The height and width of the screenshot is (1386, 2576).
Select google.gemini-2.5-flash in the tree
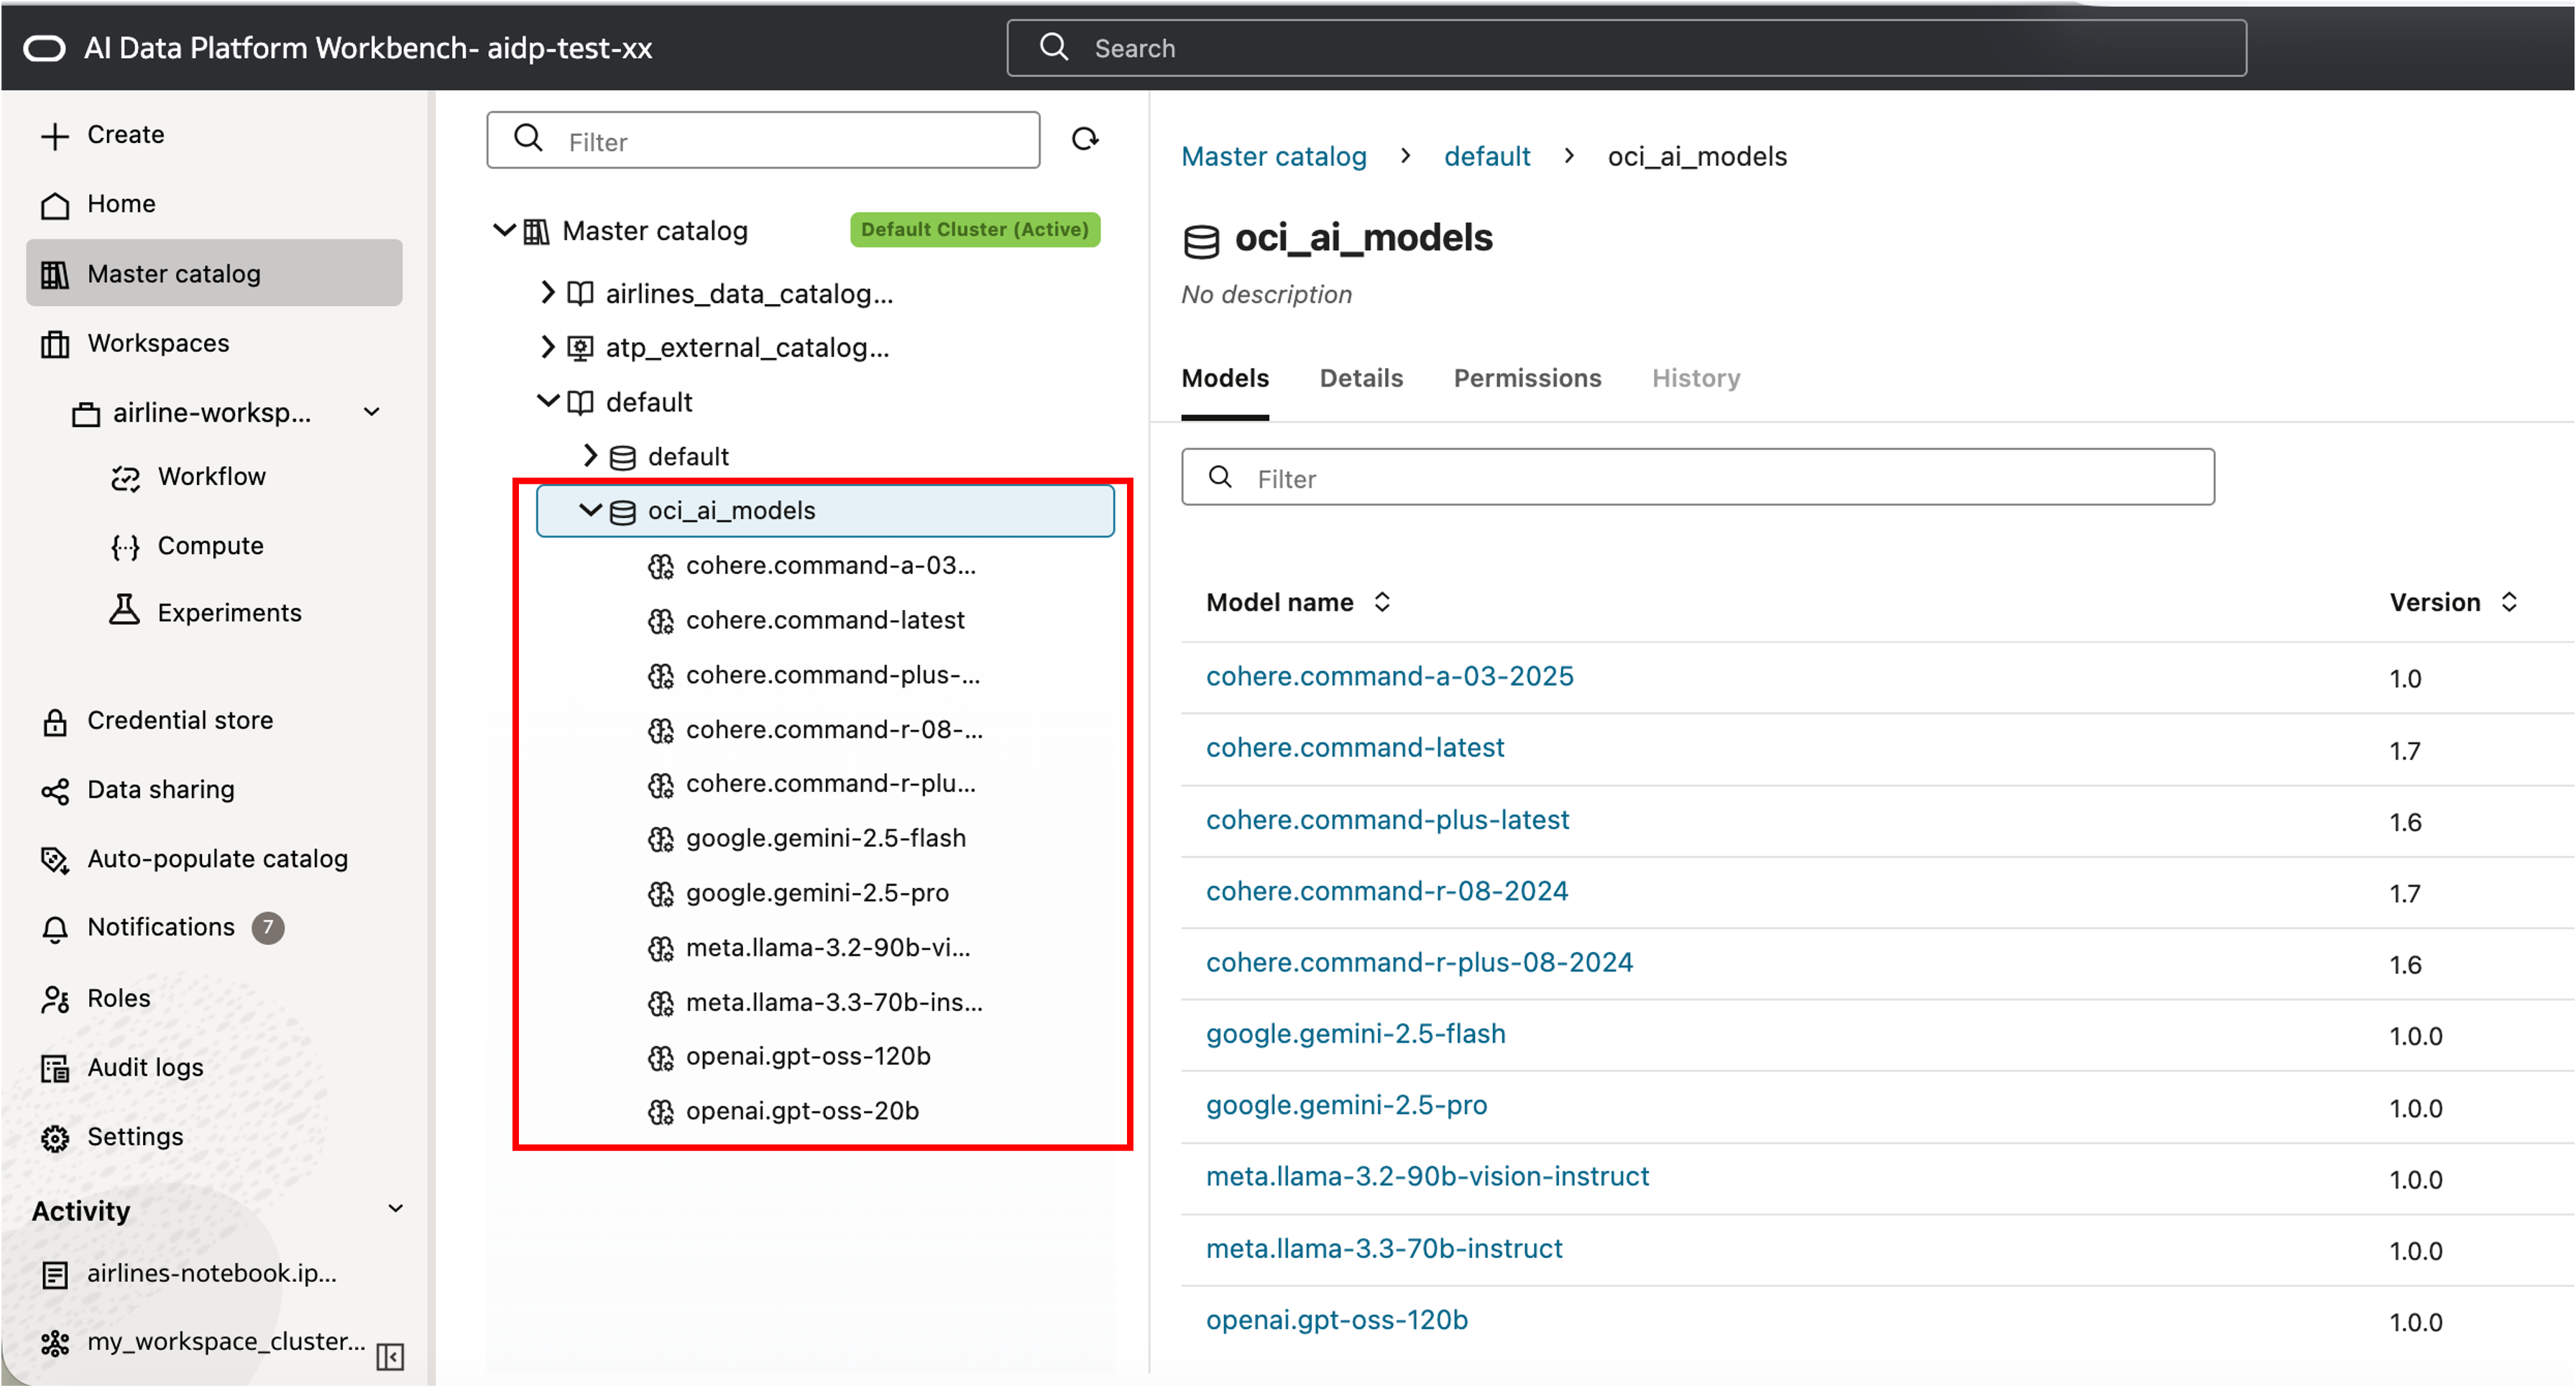click(x=826, y=838)
